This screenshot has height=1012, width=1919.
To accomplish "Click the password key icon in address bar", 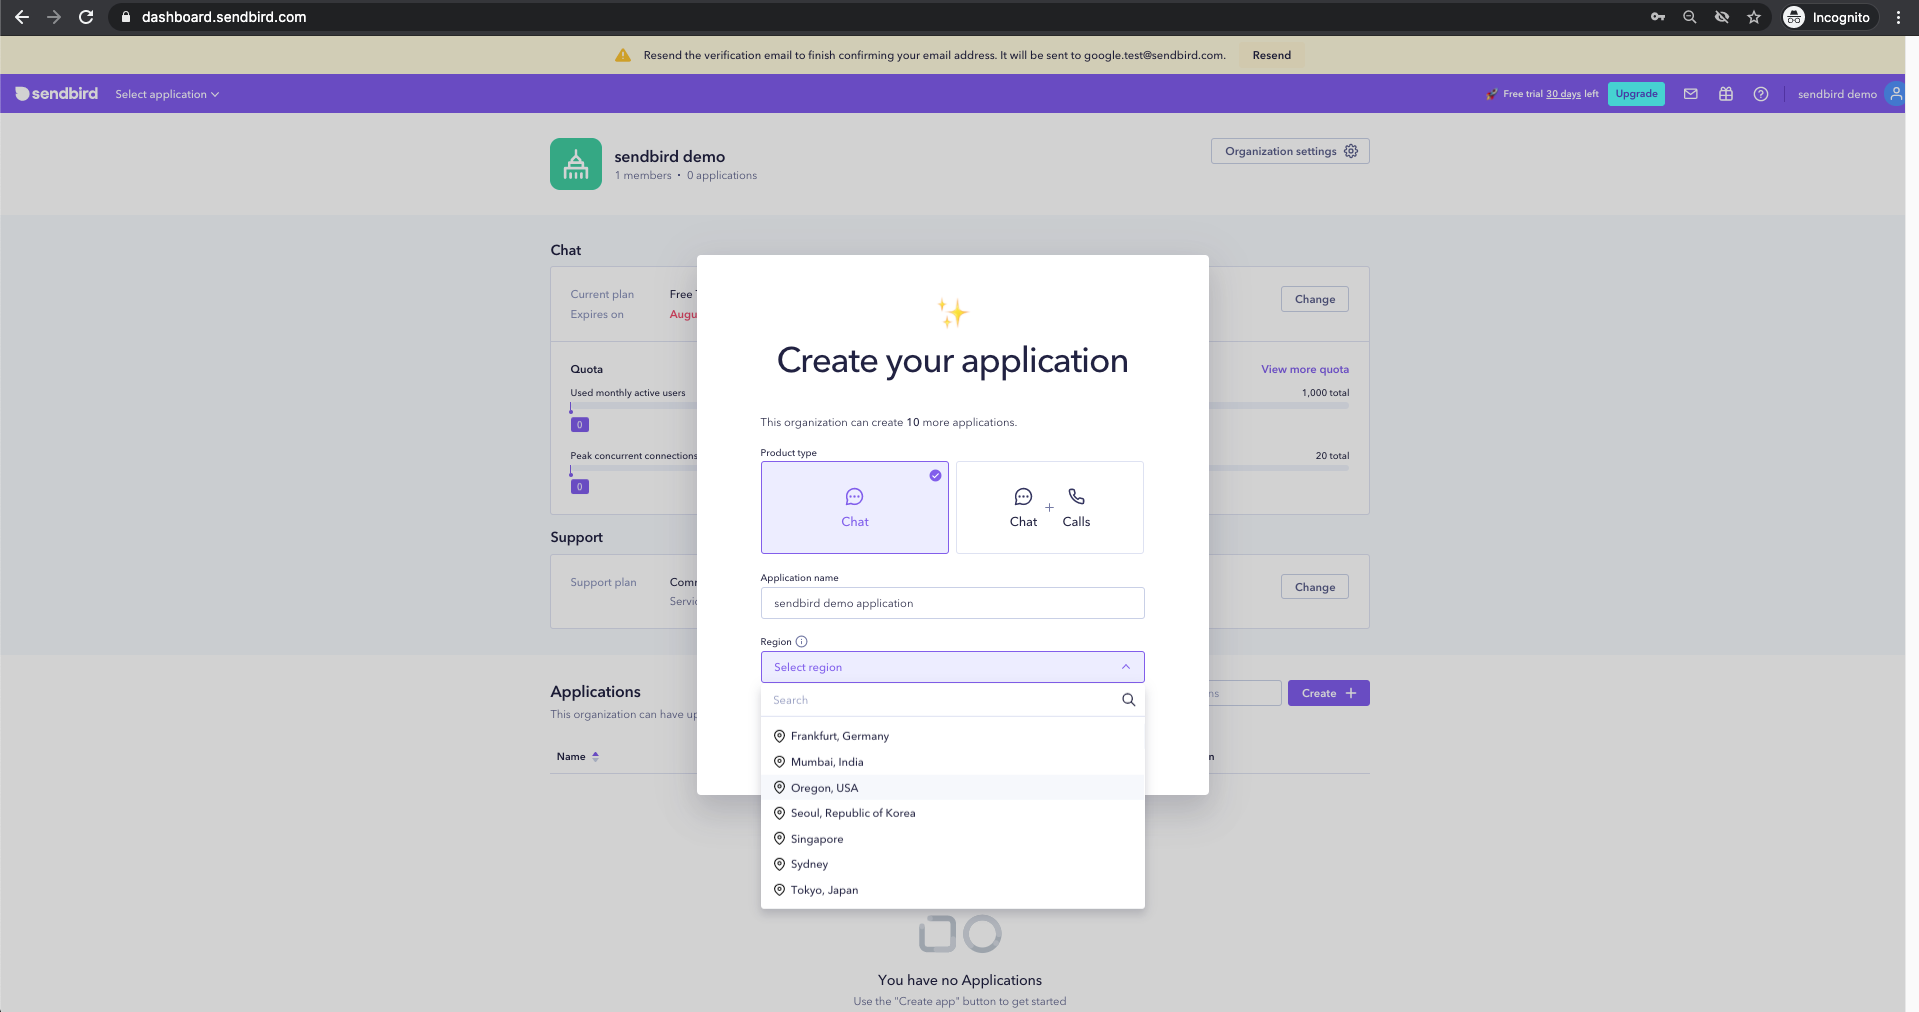I will [x=1658, y=17].
